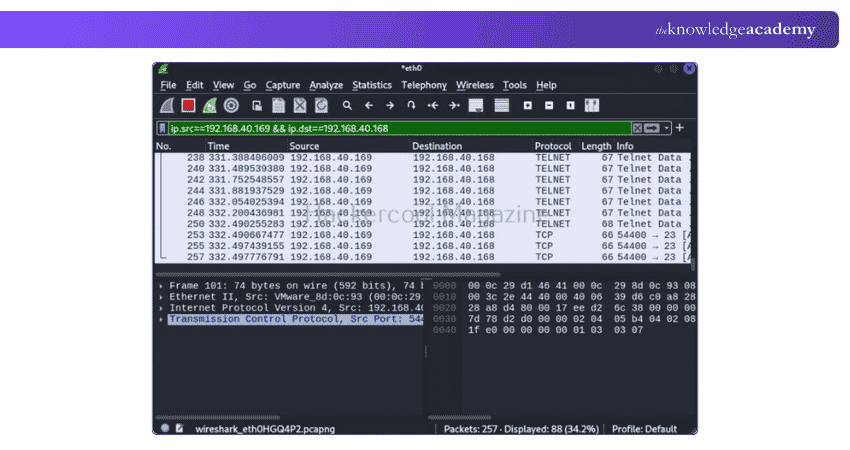
Task: Open a capture file from toolbar
Action: [257, 106]
